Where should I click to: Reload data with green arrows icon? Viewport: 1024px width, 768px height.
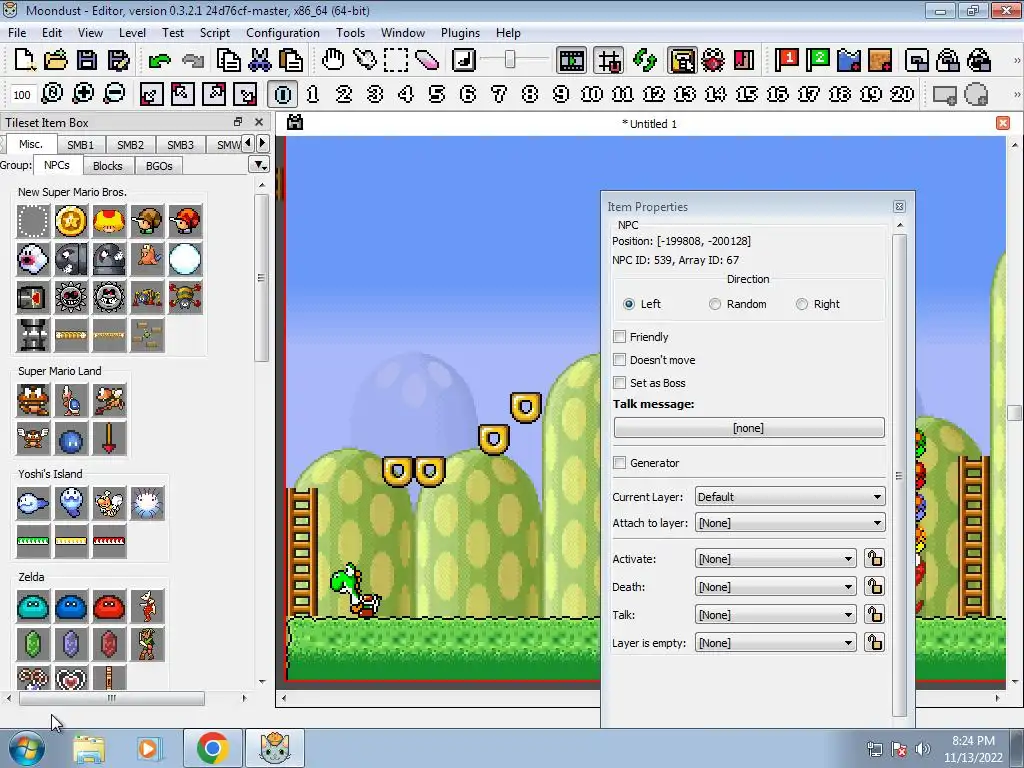[x=645, y=61]
